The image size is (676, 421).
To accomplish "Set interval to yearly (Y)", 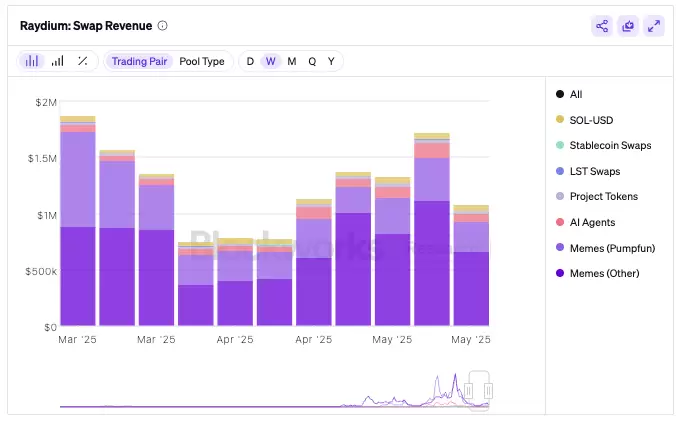I will click(331, 61).
